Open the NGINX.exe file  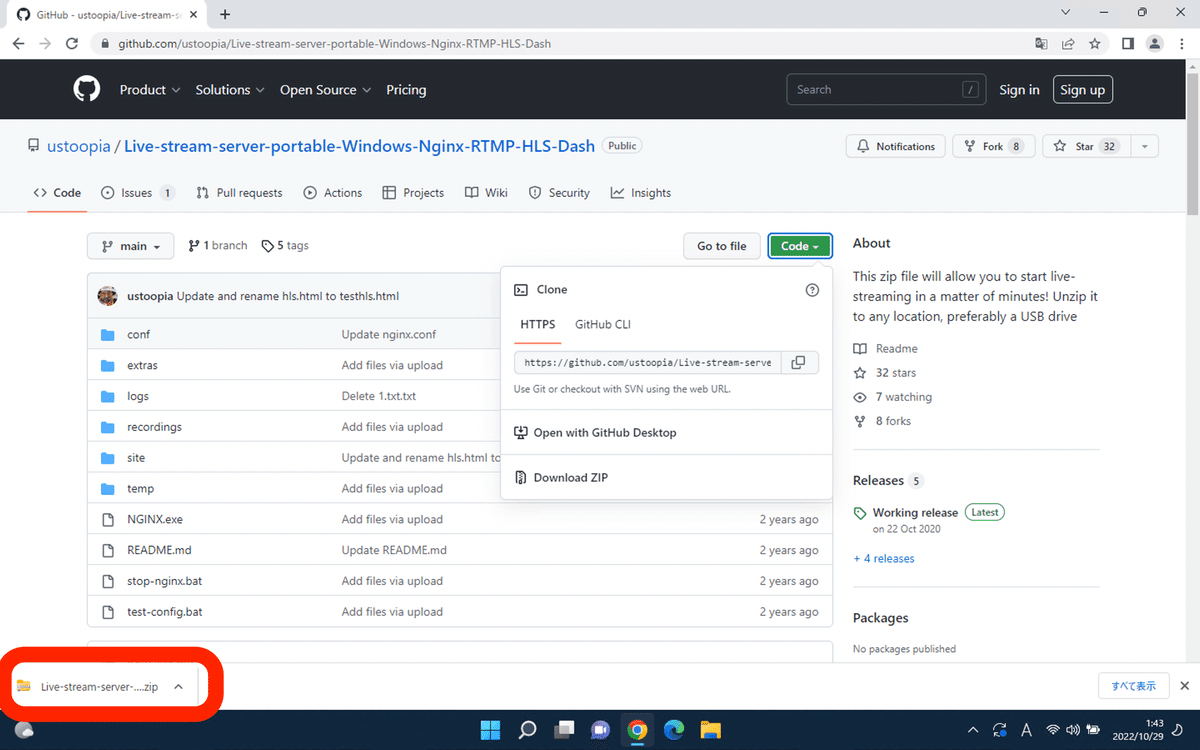(x=155, y=520)
